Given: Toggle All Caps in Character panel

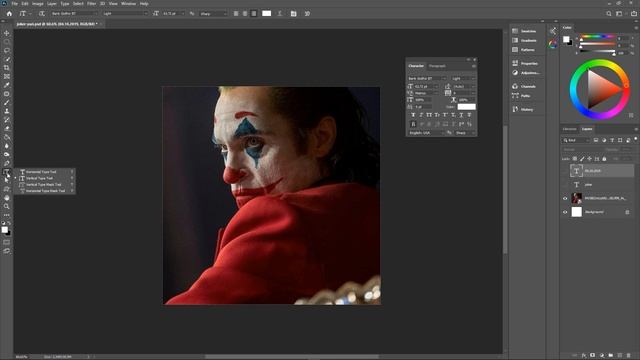Looking at the screenshot, I should click(429, 115).
